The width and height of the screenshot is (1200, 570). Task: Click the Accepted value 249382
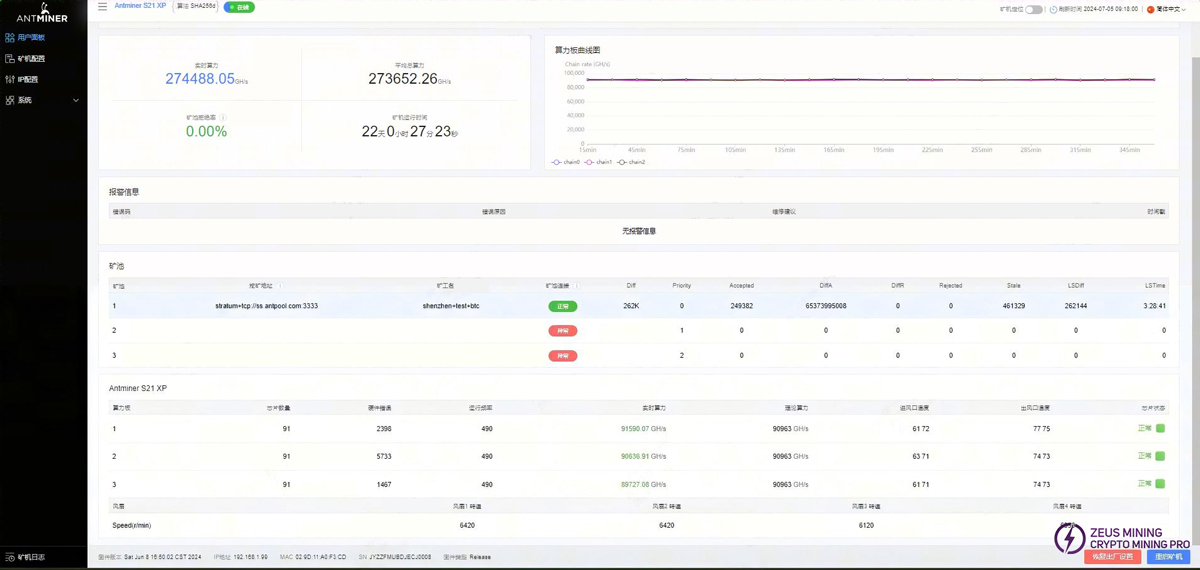(x=741, y=306)
